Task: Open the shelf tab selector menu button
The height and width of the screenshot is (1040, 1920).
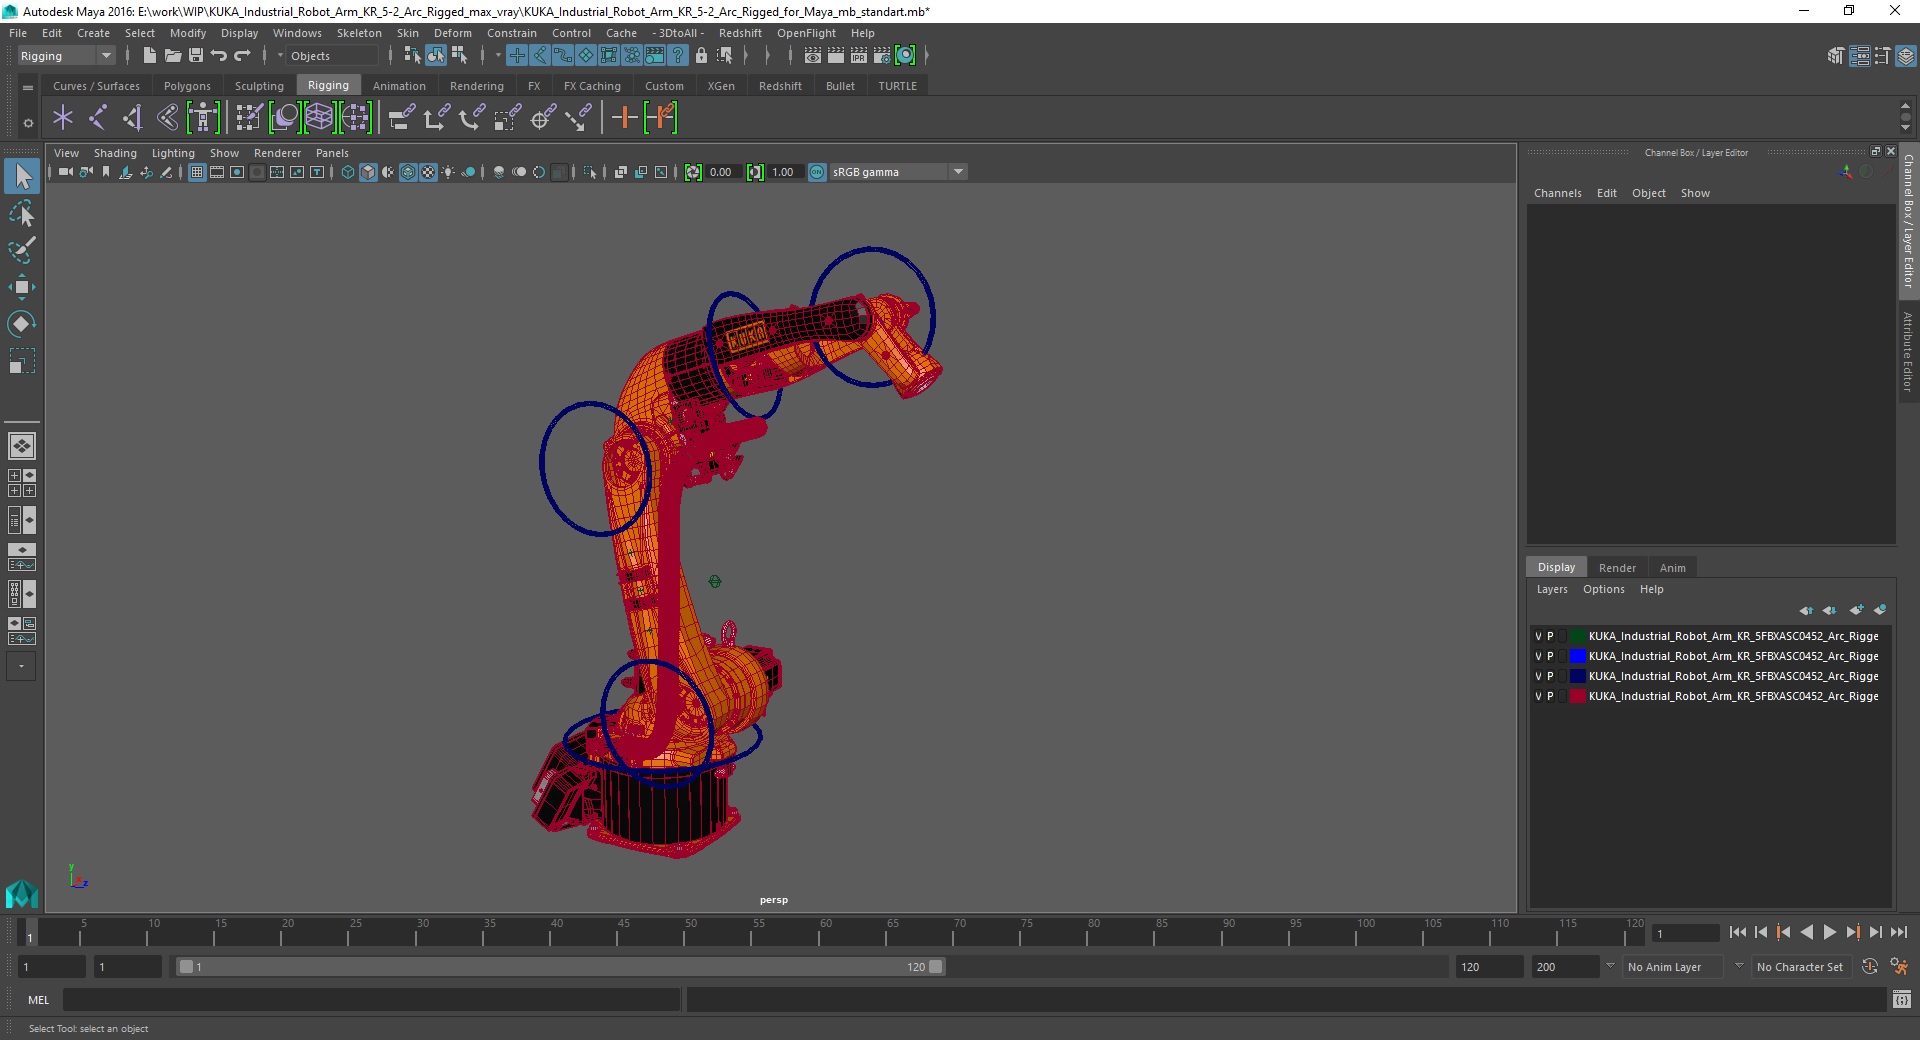Action: pos(28,87)
